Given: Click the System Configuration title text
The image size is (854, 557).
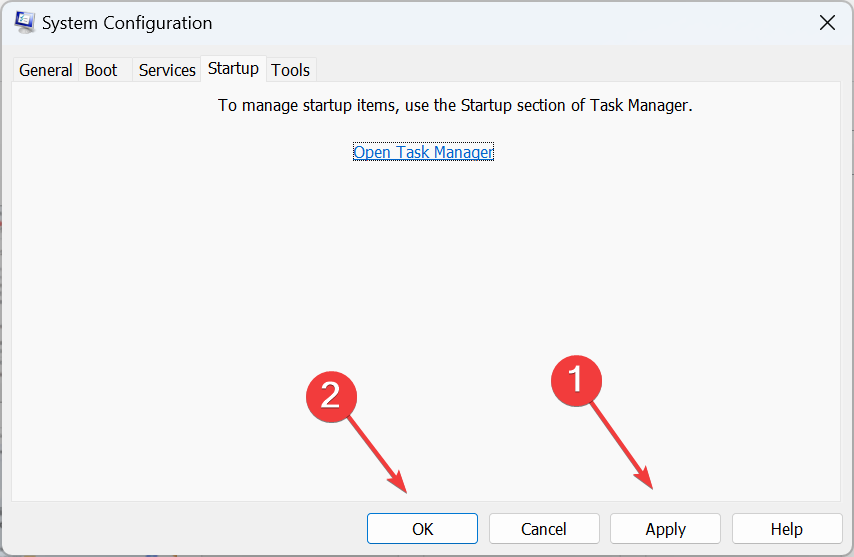Looking at the screenshot, I should tap(127, 23).
